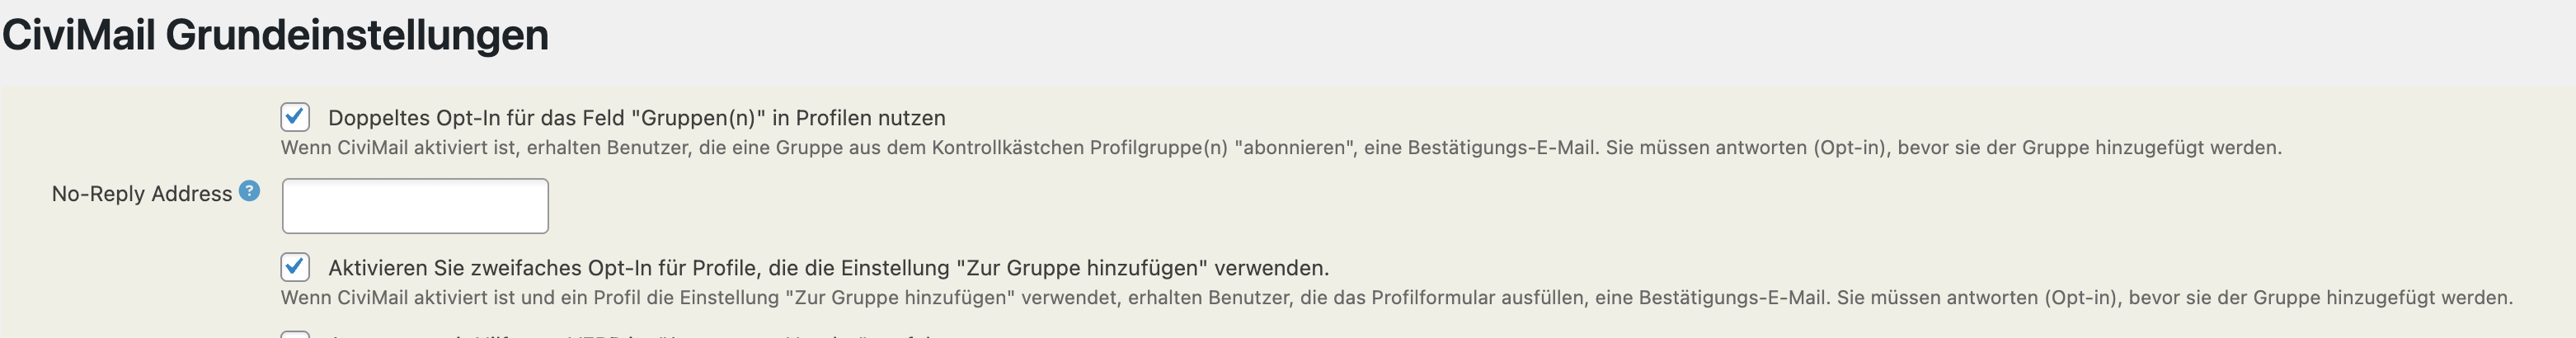
Task: Tick the partially visible checkbox at the bottom
Action: point(295,334)
